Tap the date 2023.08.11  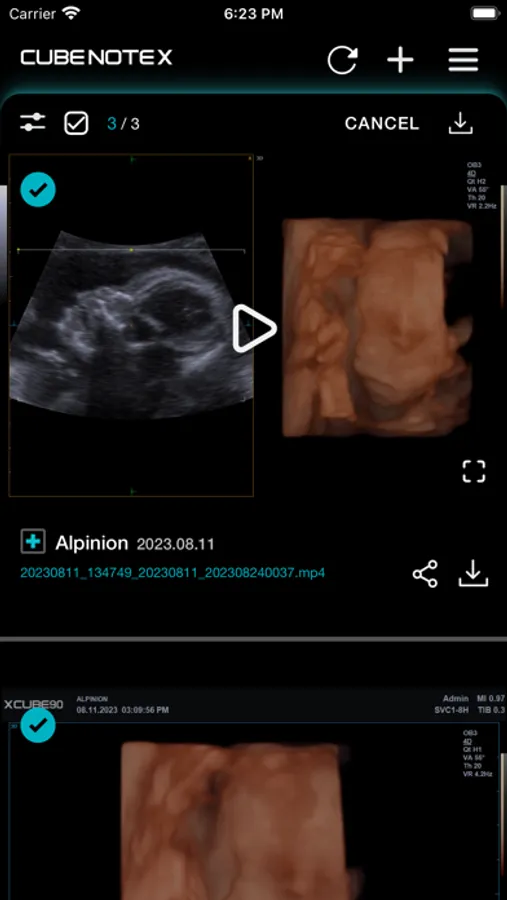point(175,544)
